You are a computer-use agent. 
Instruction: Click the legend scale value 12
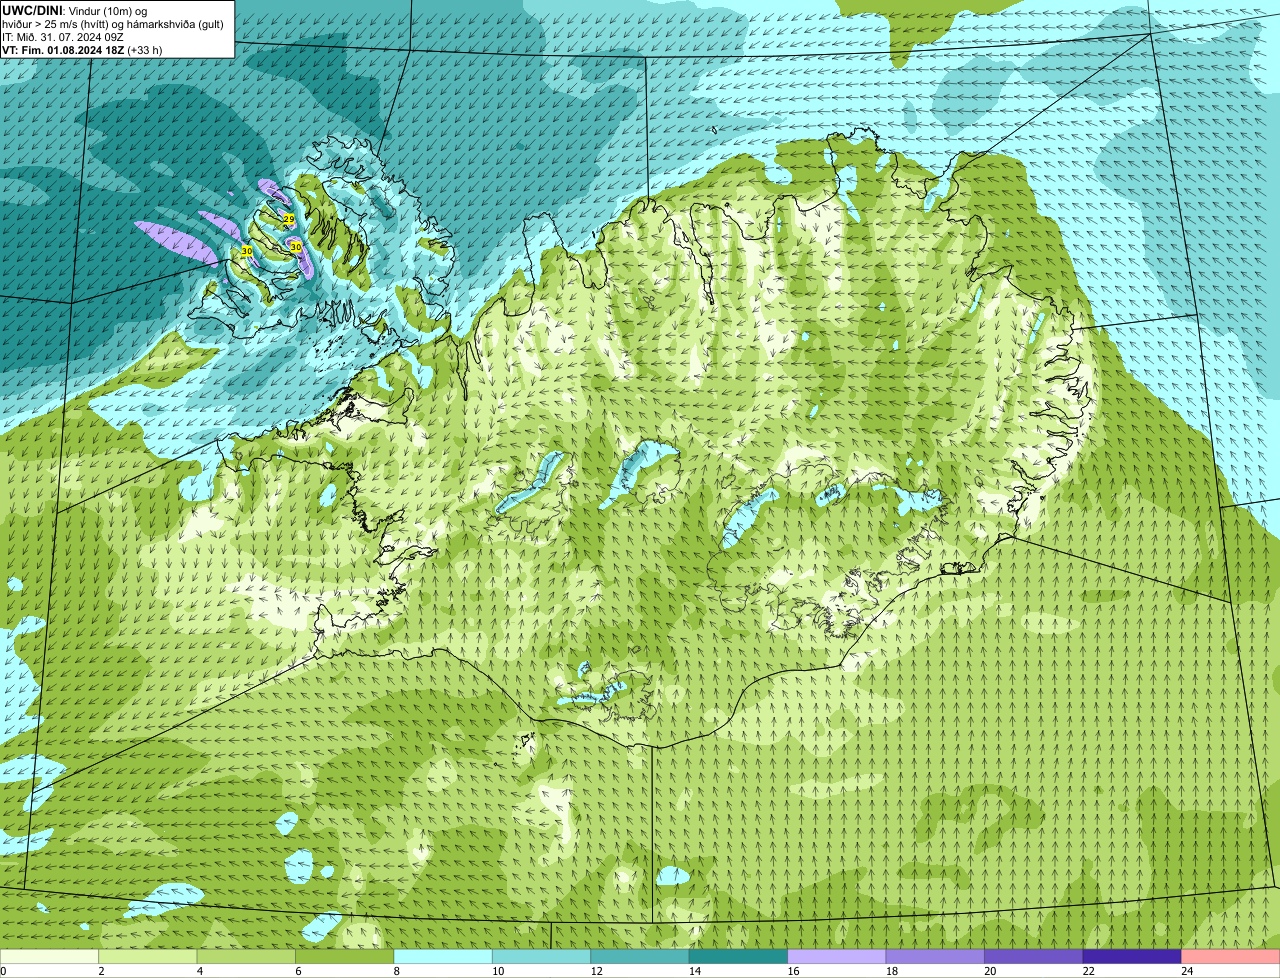[596, 971]
